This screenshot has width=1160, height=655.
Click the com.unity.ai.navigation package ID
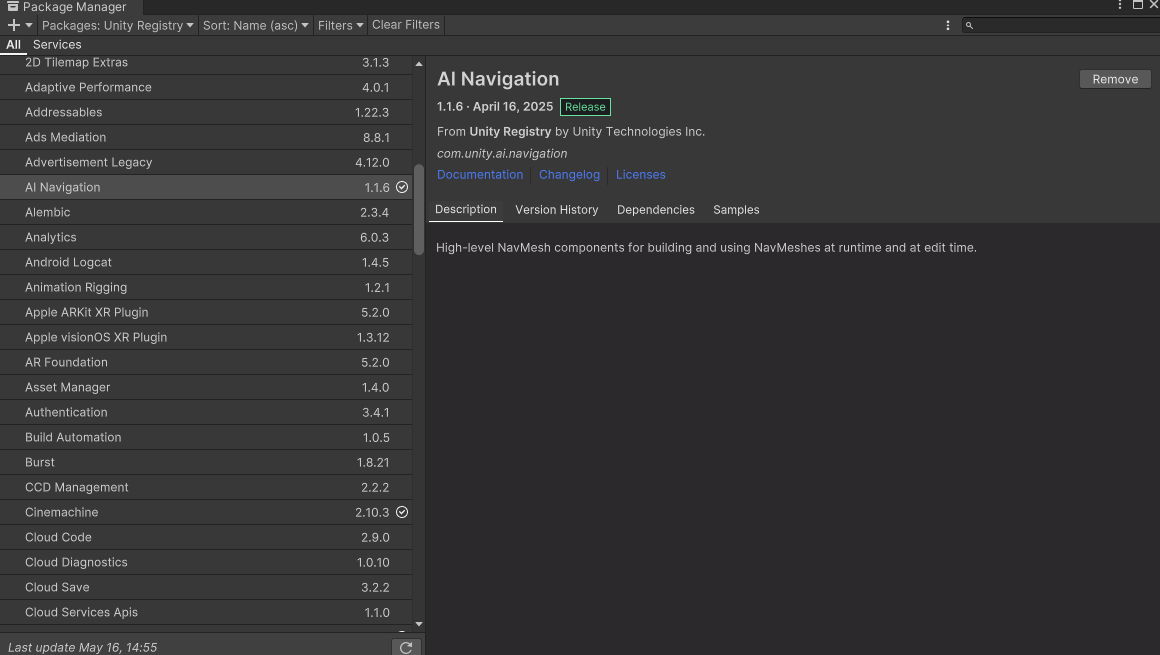(x=502, y=154)
